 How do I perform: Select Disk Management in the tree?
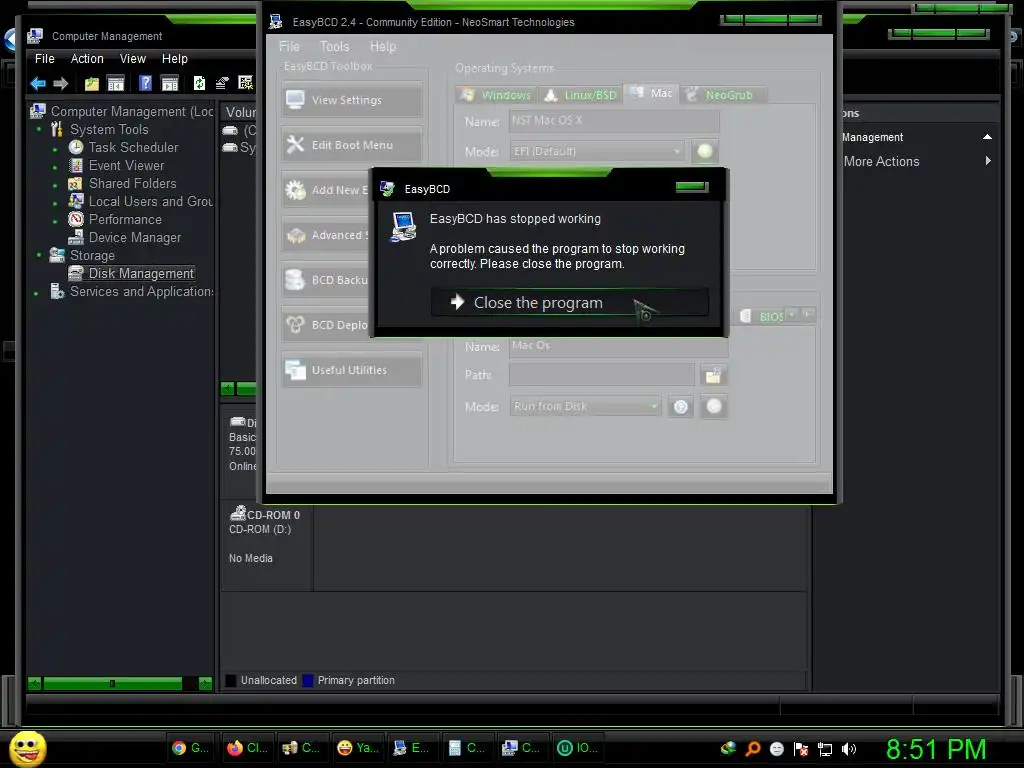[x=141, y=274]
